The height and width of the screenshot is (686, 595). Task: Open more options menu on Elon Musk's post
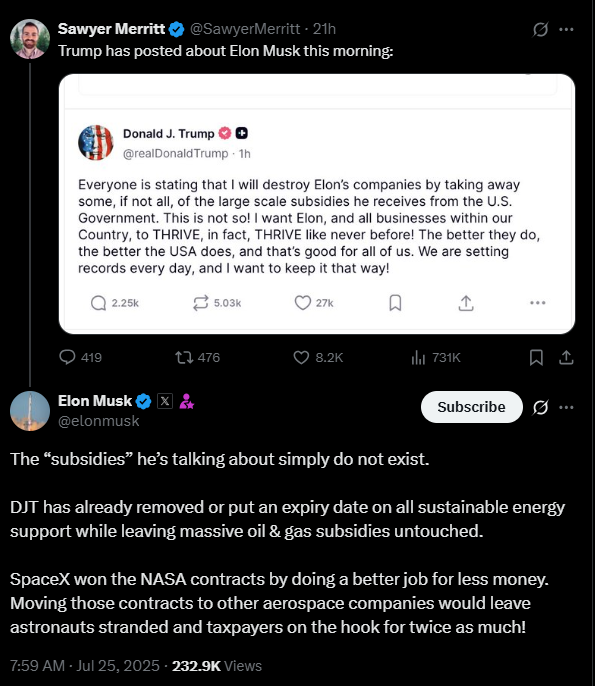566,407
